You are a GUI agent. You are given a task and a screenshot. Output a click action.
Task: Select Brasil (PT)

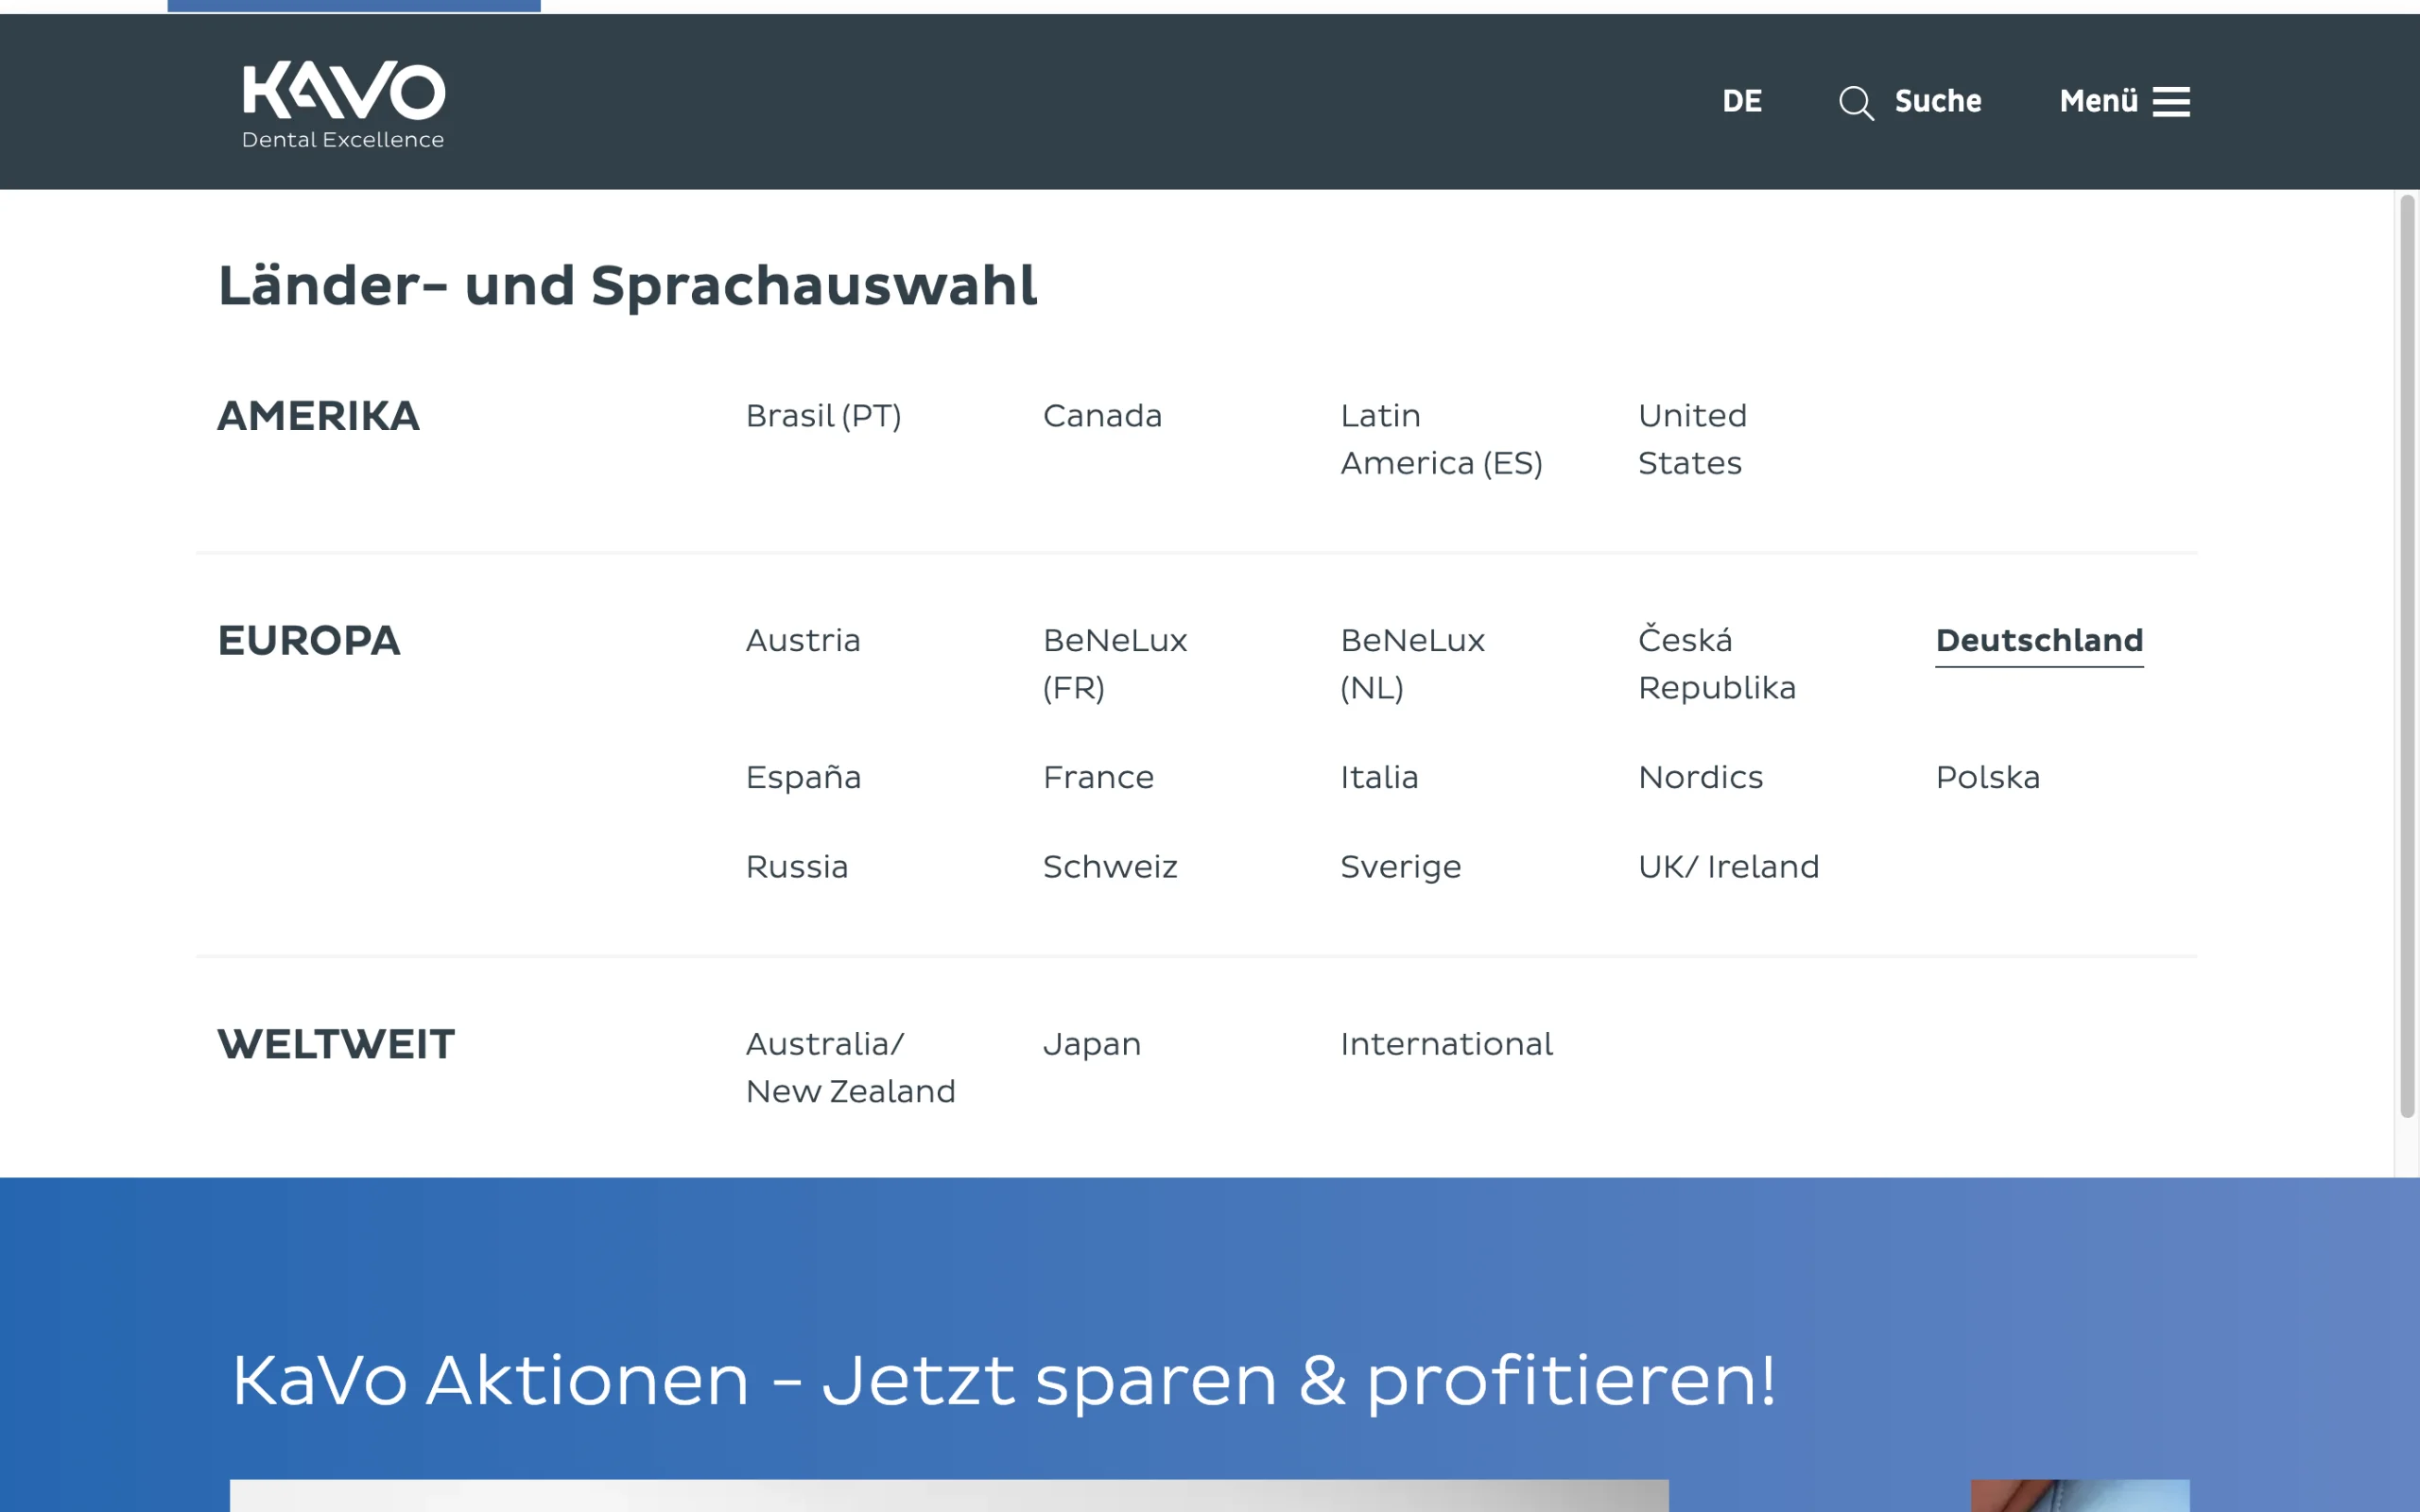coord(823,416)
